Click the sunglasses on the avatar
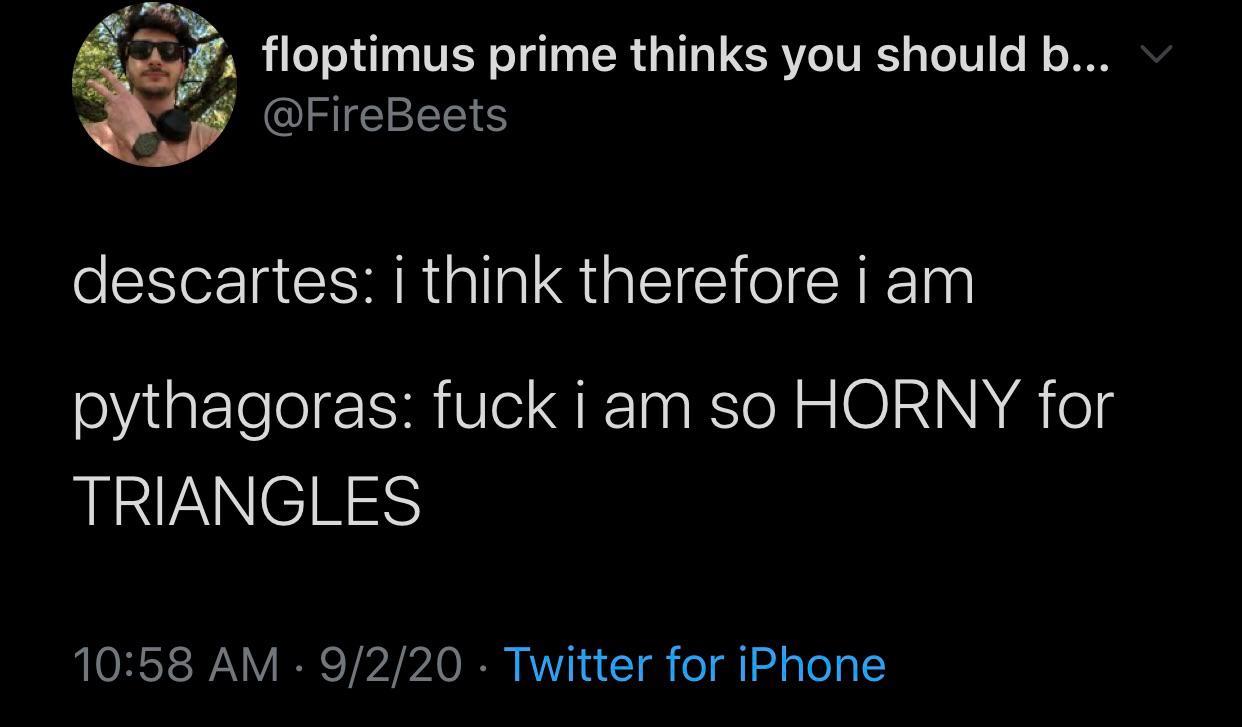Screen dimensions: 1242x727 pyautogui.click(x=153, y=49)
